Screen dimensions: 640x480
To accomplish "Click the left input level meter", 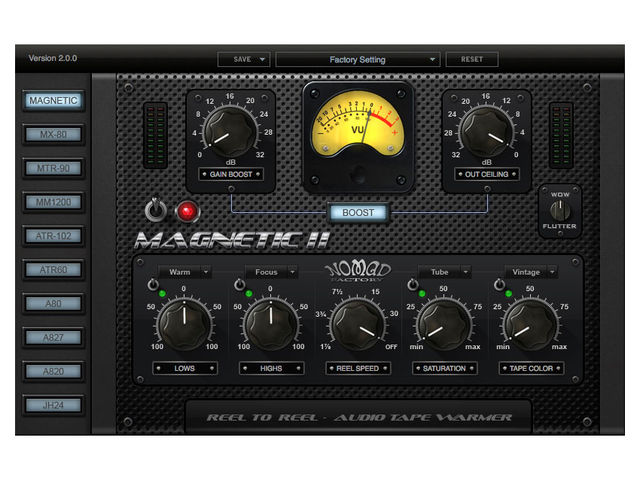I will click(155, 136).
